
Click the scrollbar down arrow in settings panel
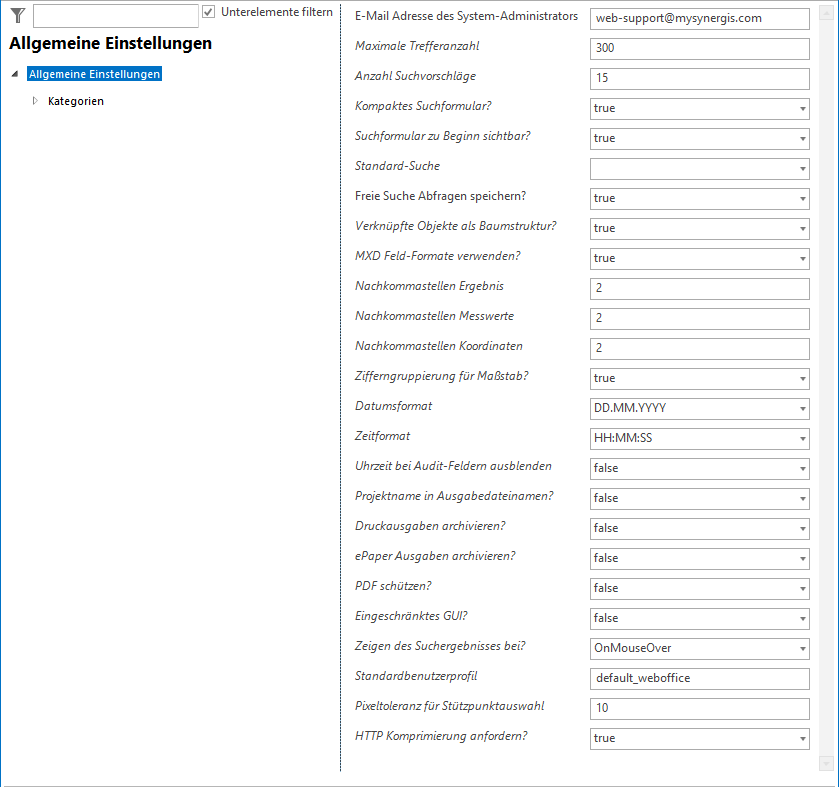click(x=826, y=763)
